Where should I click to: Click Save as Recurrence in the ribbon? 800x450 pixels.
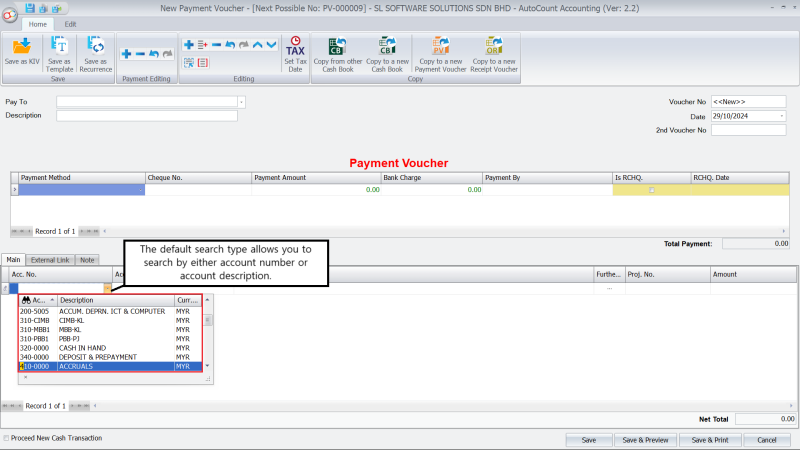(x=95, y=54)
